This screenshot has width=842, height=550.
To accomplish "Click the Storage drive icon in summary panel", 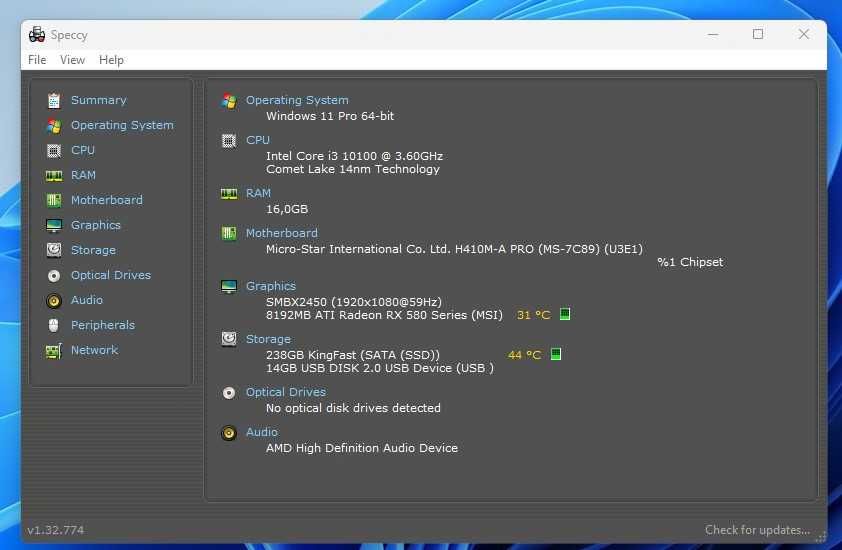I will tap(229, 339).
